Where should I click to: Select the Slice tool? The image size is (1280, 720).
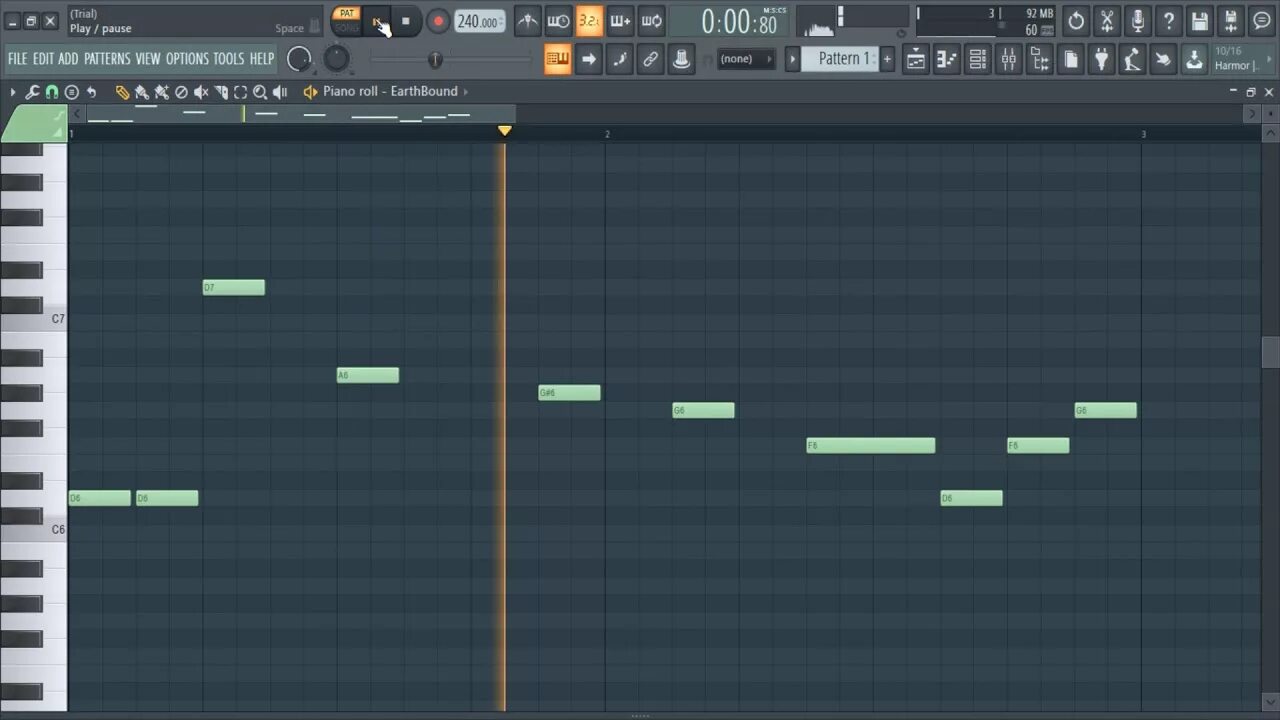[221, 92]
